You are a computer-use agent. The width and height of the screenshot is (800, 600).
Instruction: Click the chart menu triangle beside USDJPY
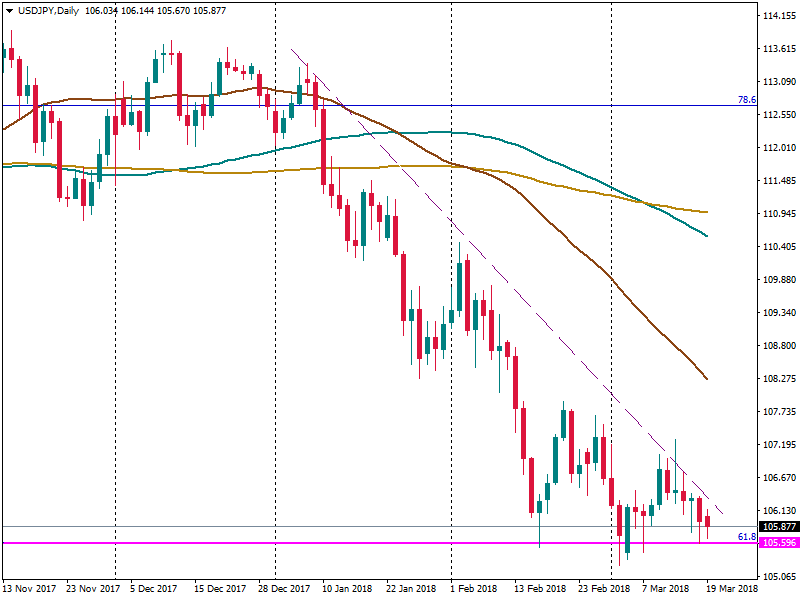(8, 10)
